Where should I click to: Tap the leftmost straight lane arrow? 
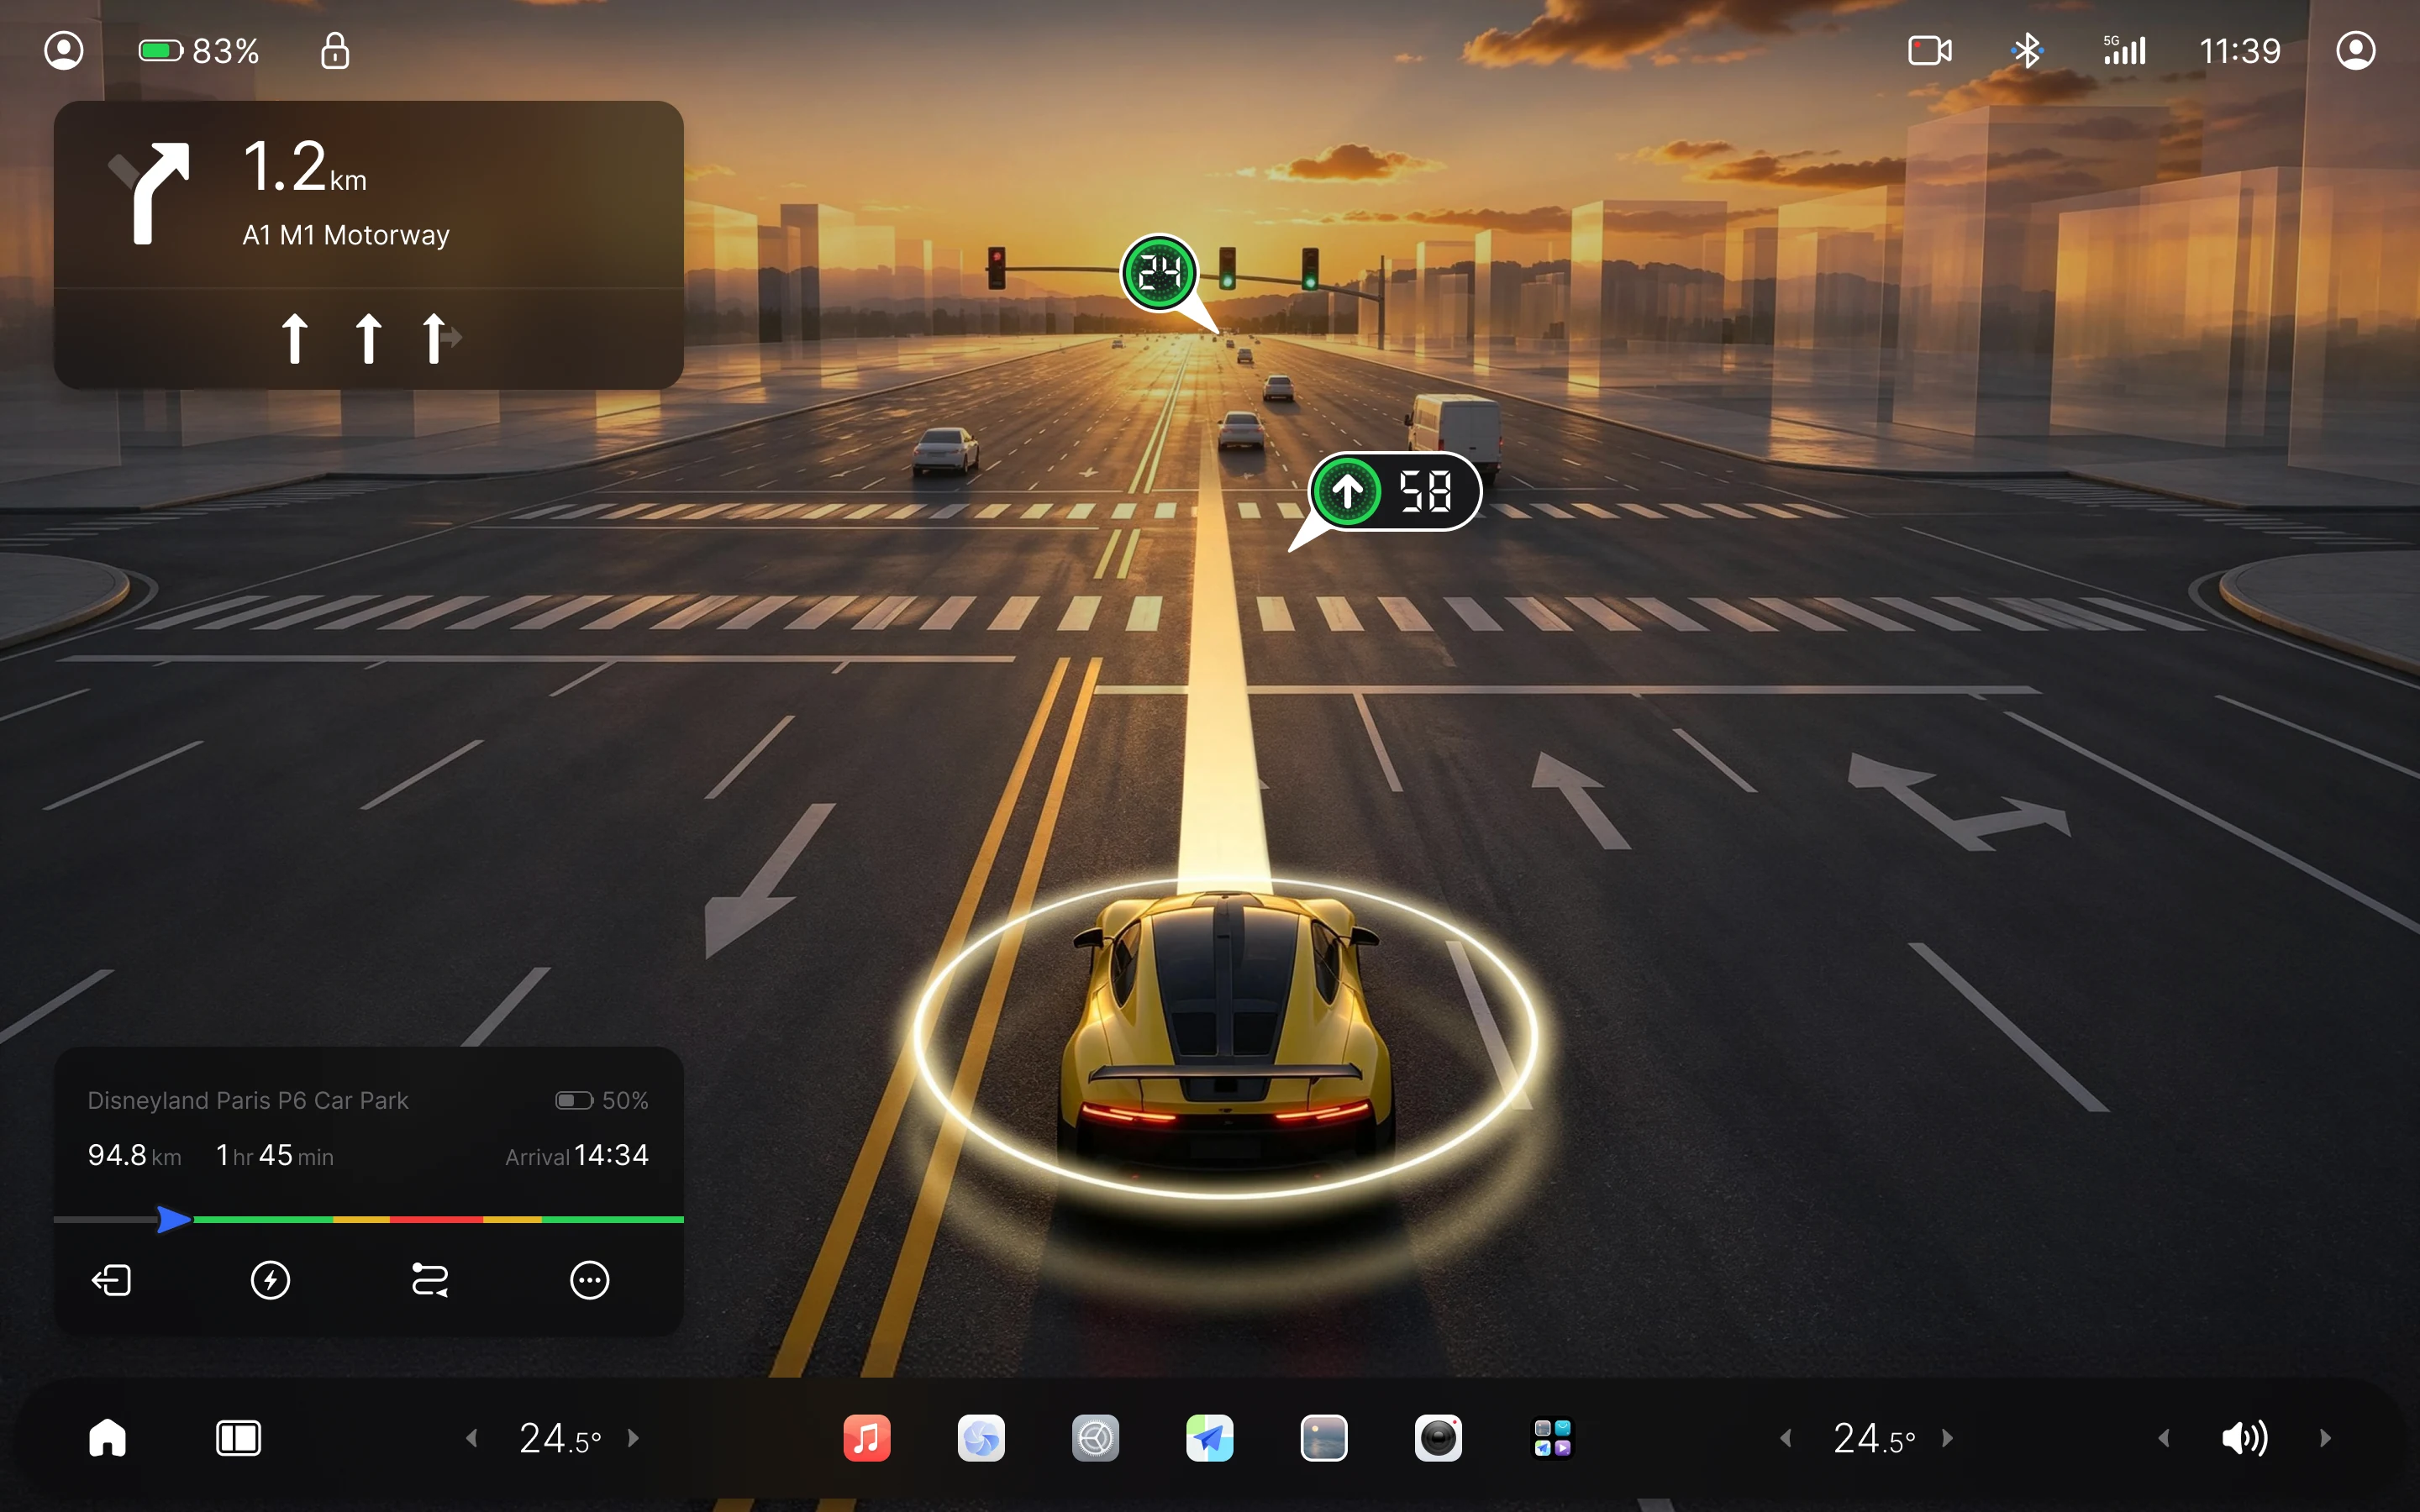pos(294,338)
